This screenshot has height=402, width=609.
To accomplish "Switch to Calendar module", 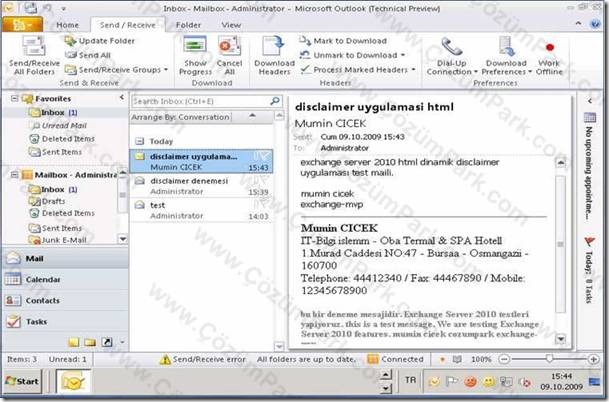I will click(65, 280).
